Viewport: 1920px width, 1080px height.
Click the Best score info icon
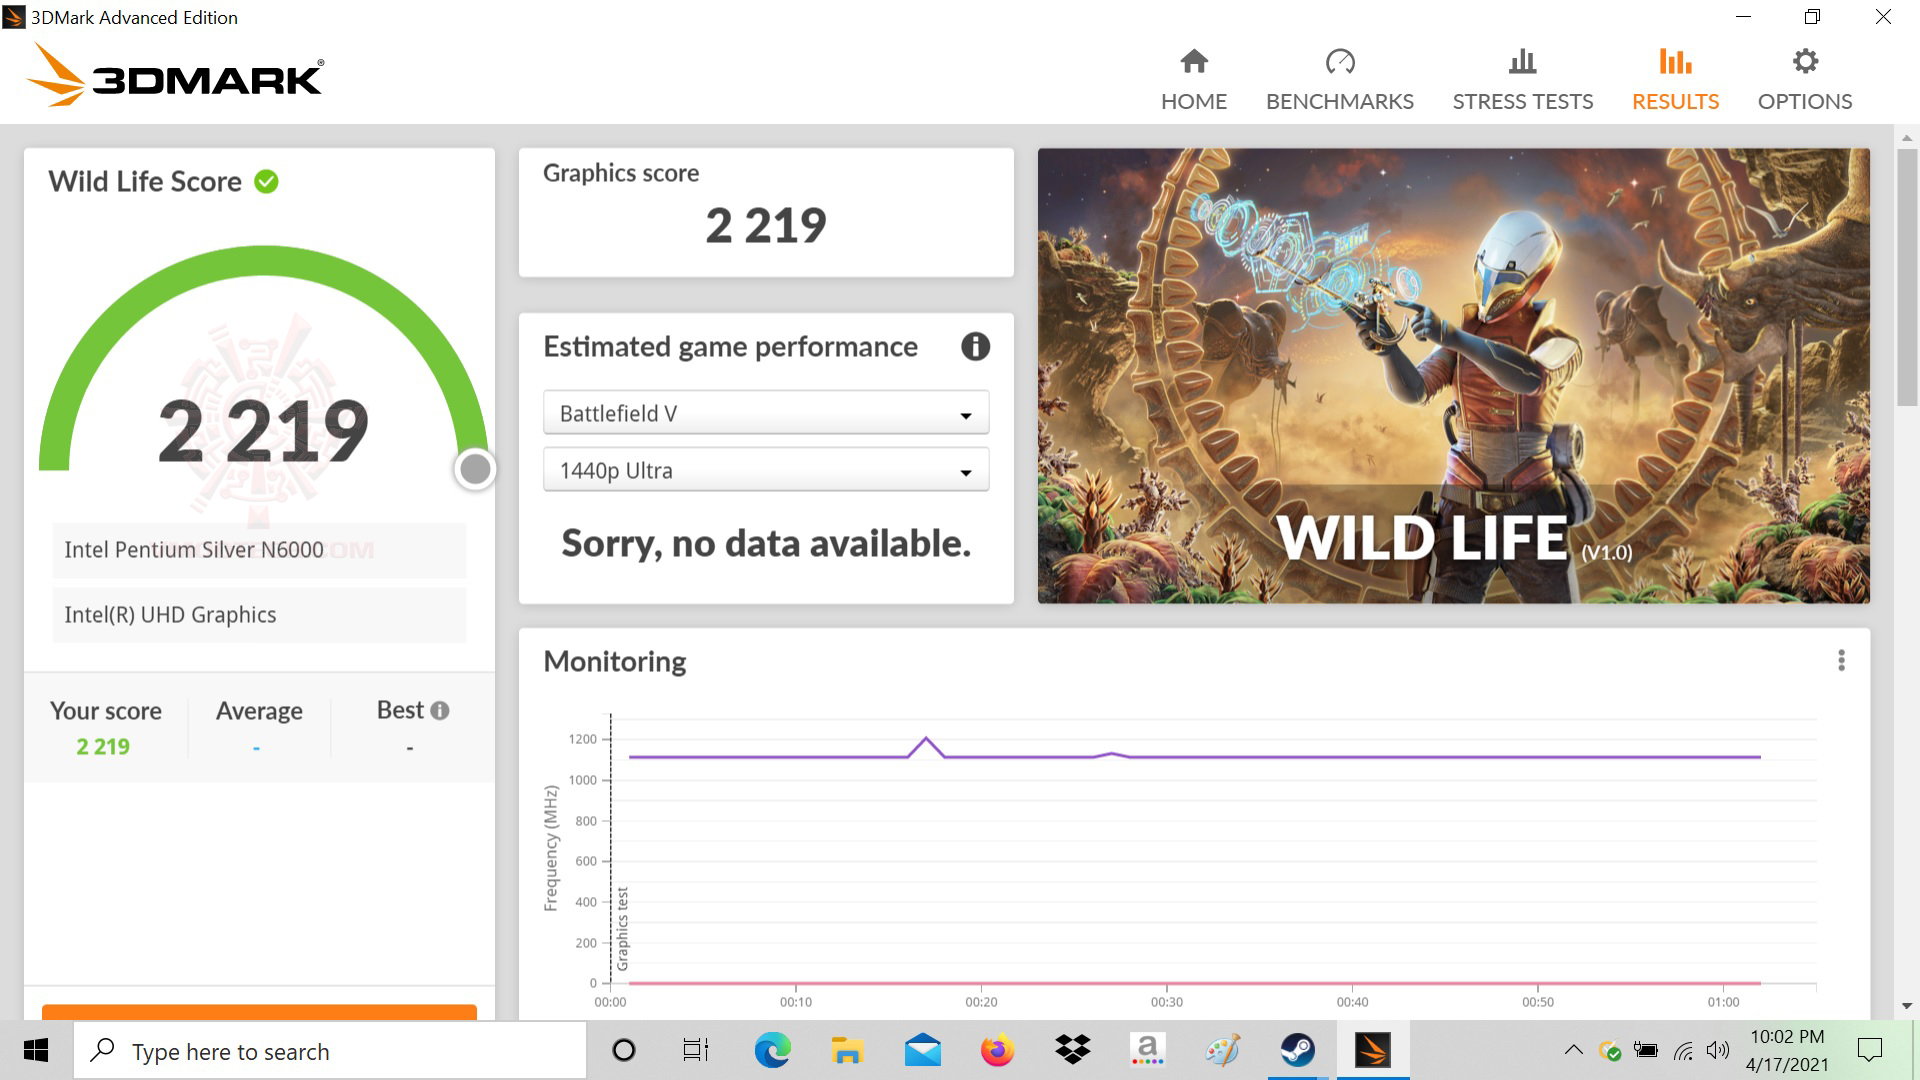[x=440, y=711]
